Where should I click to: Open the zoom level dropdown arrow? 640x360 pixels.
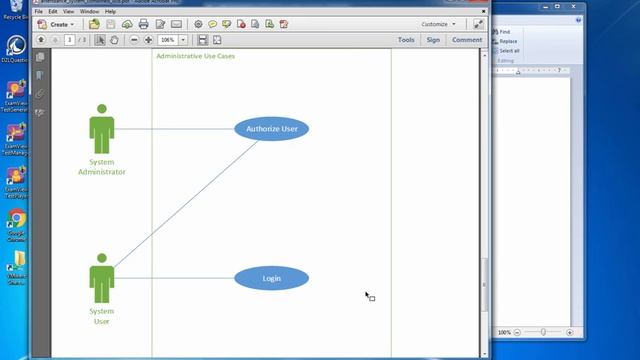(x=183, y=40)
